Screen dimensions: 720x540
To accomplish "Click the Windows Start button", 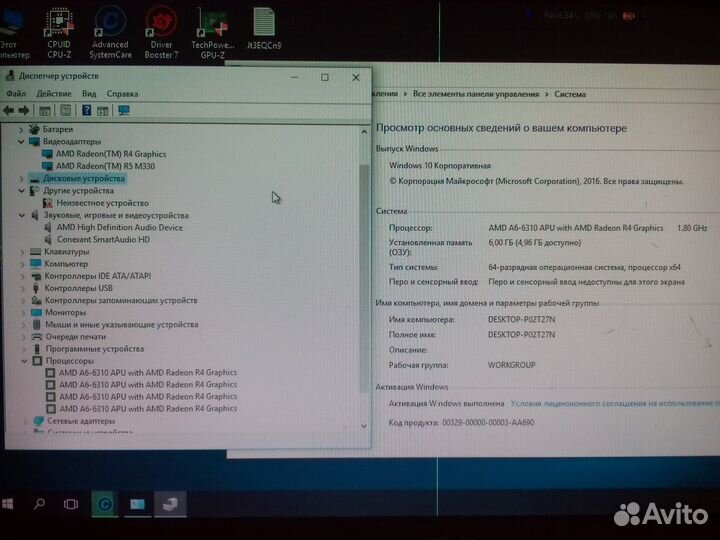I will (x=8, y=504).
